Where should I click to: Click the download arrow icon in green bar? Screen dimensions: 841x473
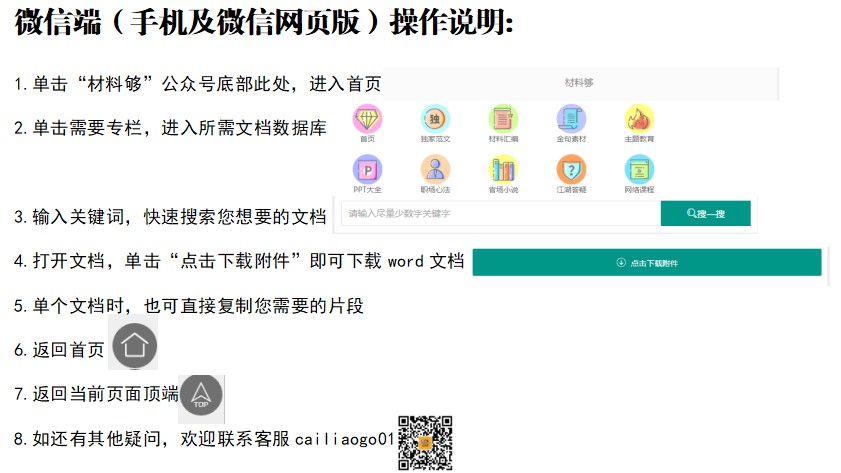[621, 262]
